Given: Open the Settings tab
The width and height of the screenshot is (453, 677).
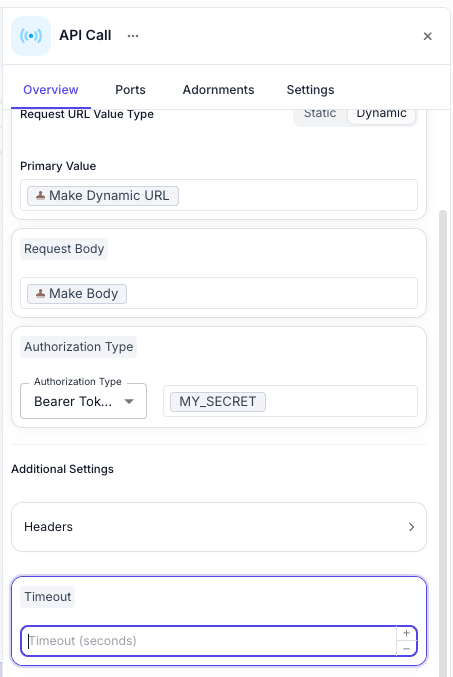Looking at the screenshot, I should (310, 90).
